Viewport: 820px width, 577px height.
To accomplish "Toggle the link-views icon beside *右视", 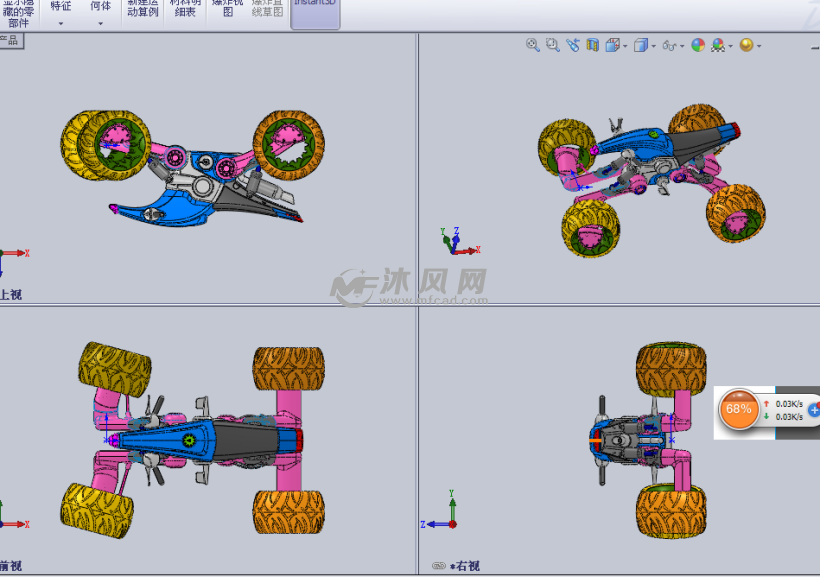I will click(x=438, y=566).
